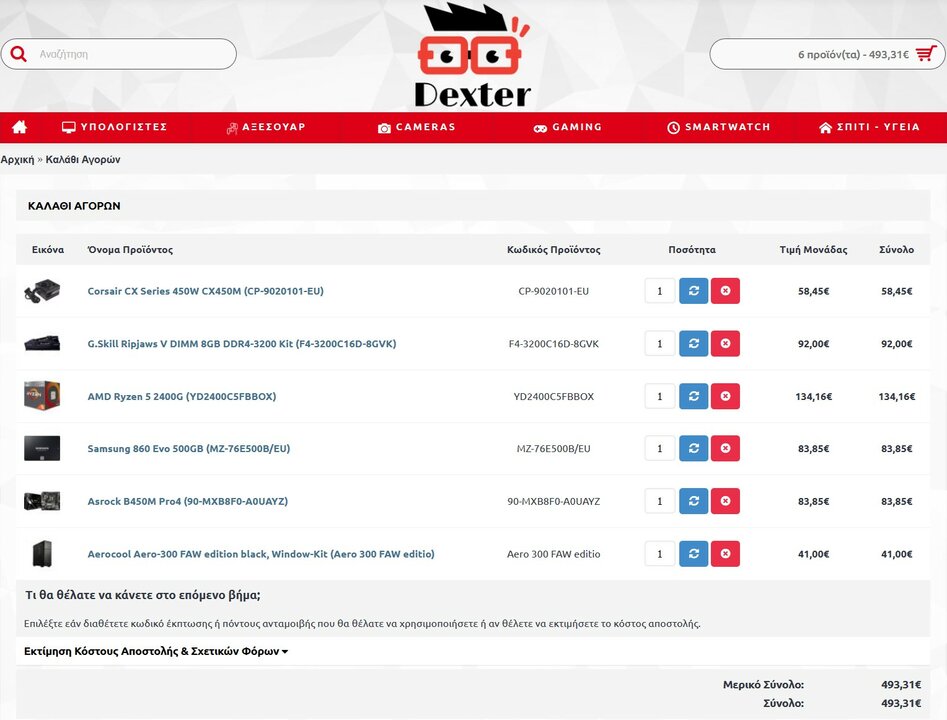Screen dimensions: 947x720
Task: Remove Samsung 860 Evo from the cart
Action: tap(725, 449)
